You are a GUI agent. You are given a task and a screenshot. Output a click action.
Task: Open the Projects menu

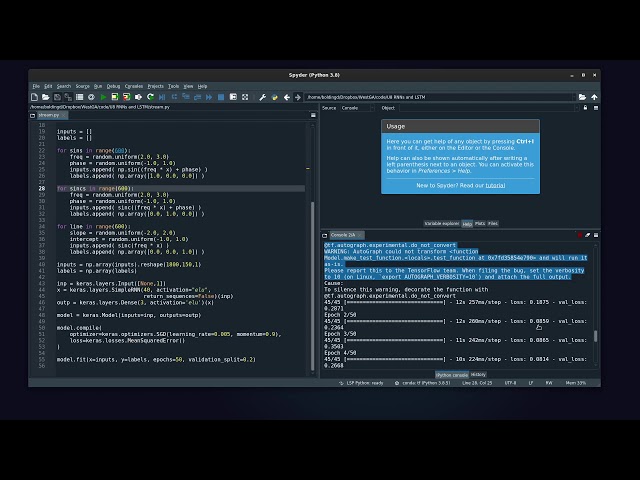click(156, 87)
